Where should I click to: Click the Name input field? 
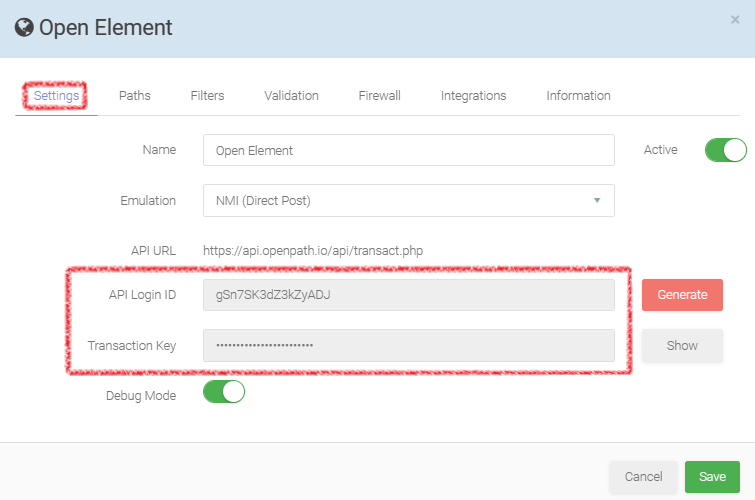click(x=408, y=150)
